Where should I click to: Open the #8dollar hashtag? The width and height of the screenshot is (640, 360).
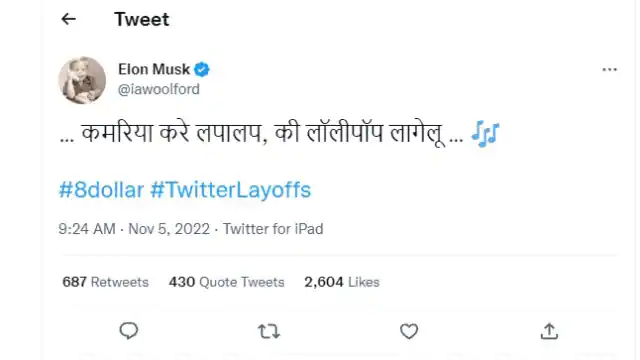coord(101,190)
